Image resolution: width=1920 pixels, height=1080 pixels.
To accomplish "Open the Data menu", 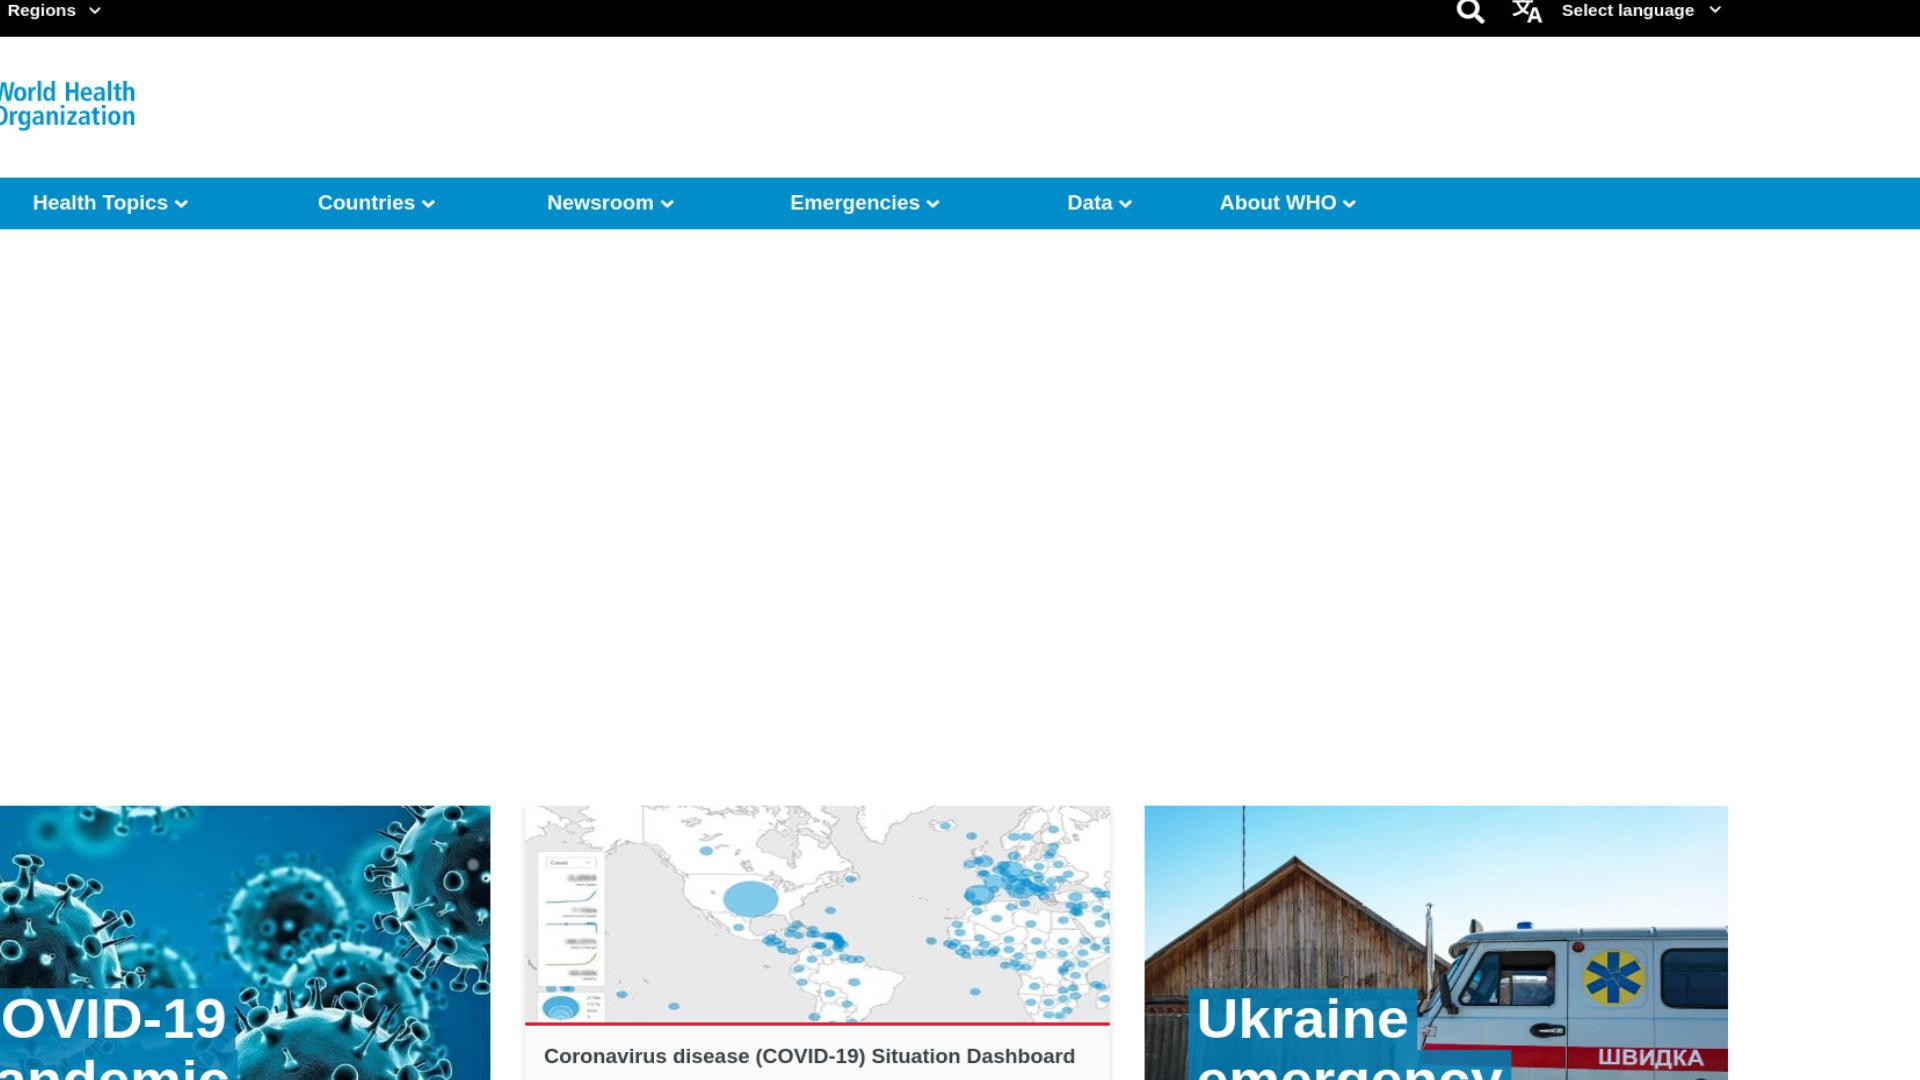I will coord(1099,203).
